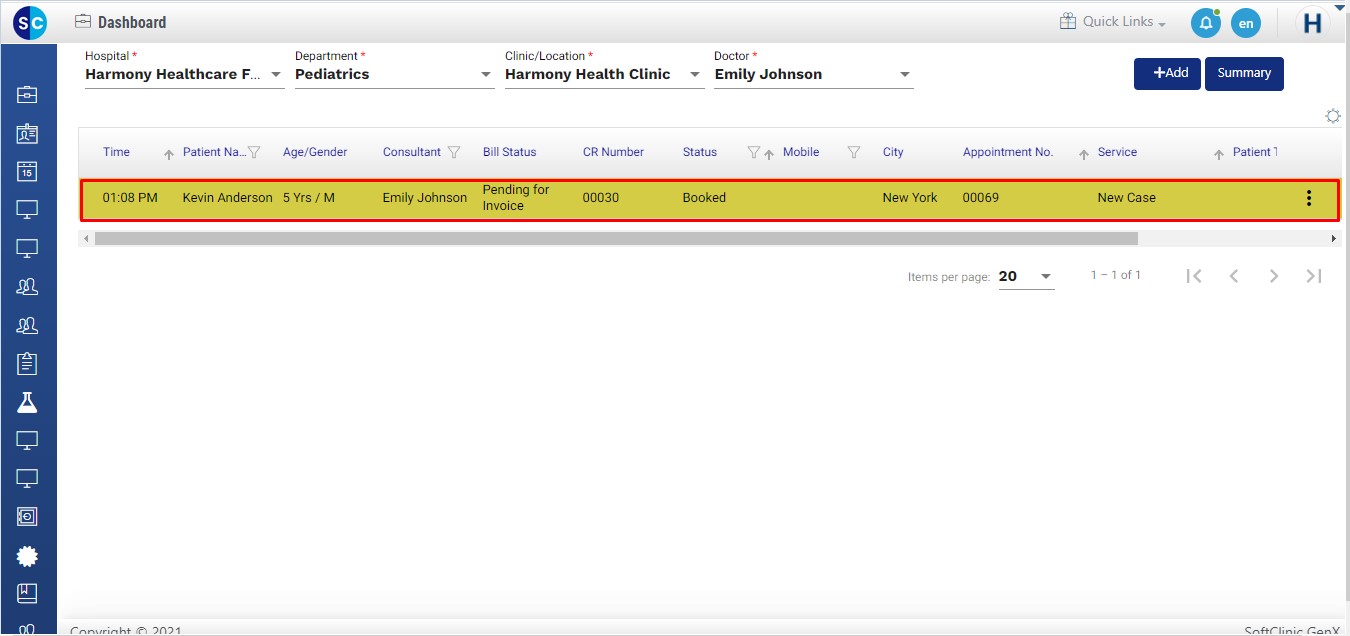Open the briefcase icon in the sidebar
1350x636 pixels.
(27, 95)
